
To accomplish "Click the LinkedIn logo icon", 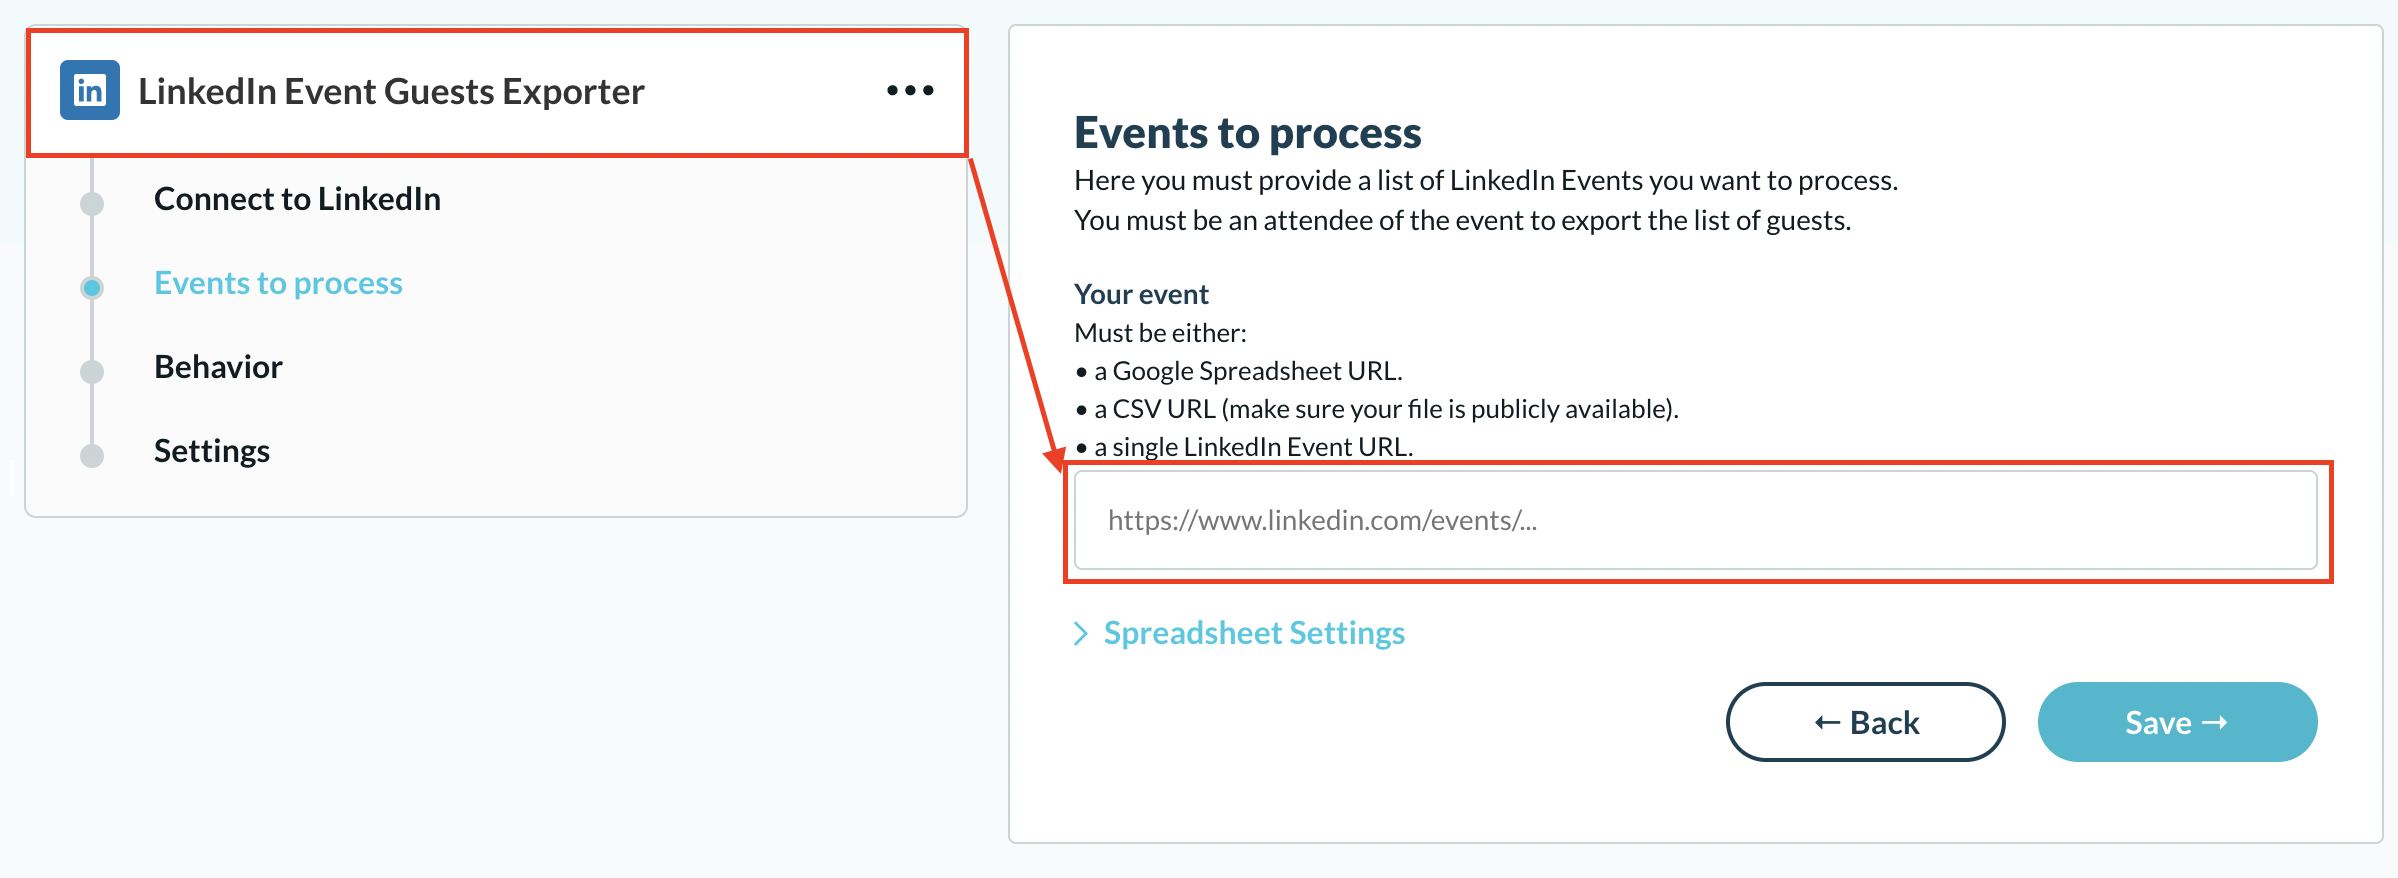I will [x=90, y=90].
